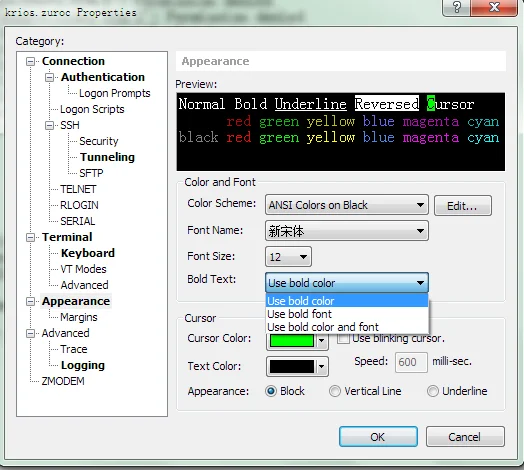
Task: Choose 'Use bold font' option
Action: (347, 314)
